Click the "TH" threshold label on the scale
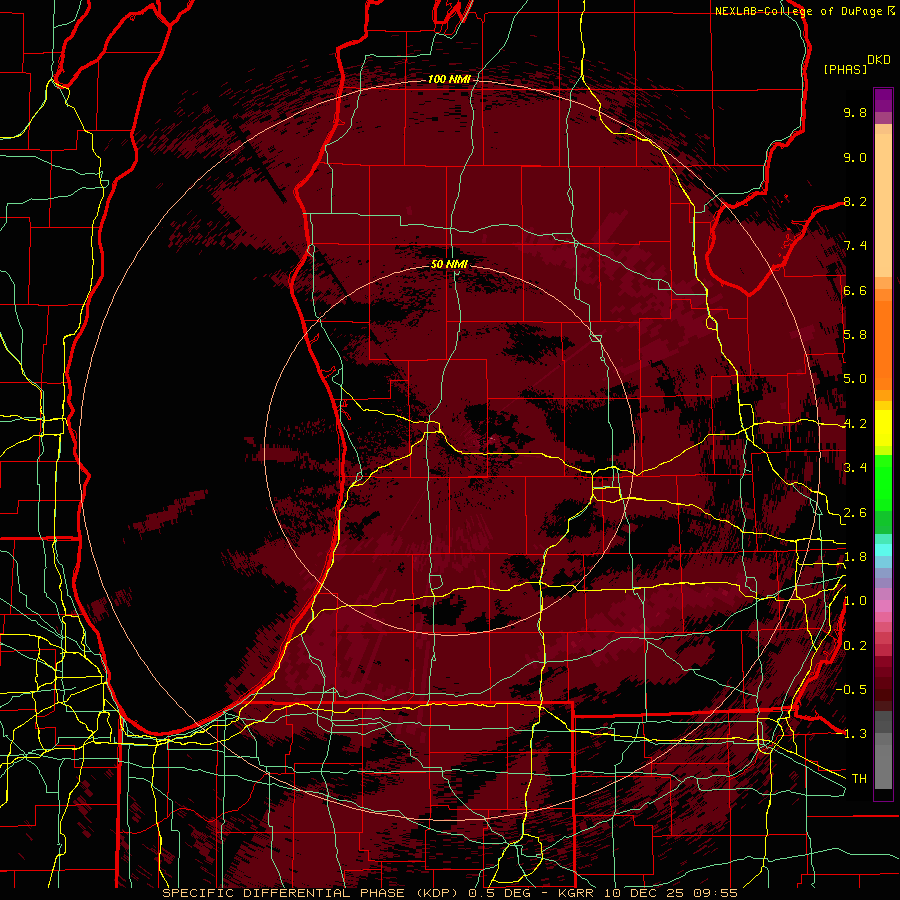 pos(859,778)
